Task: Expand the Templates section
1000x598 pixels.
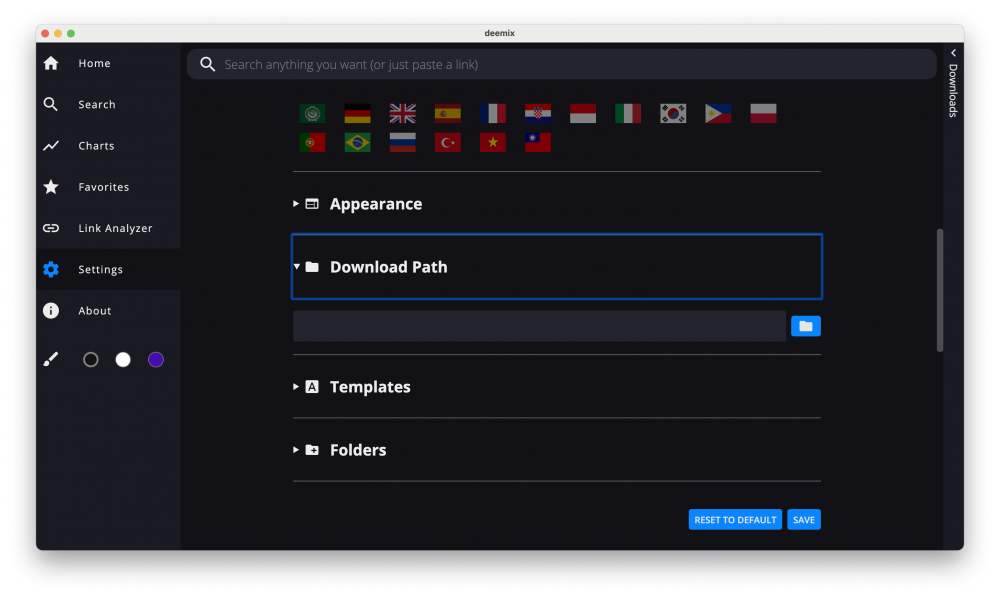Action: [x=369, y=387]
